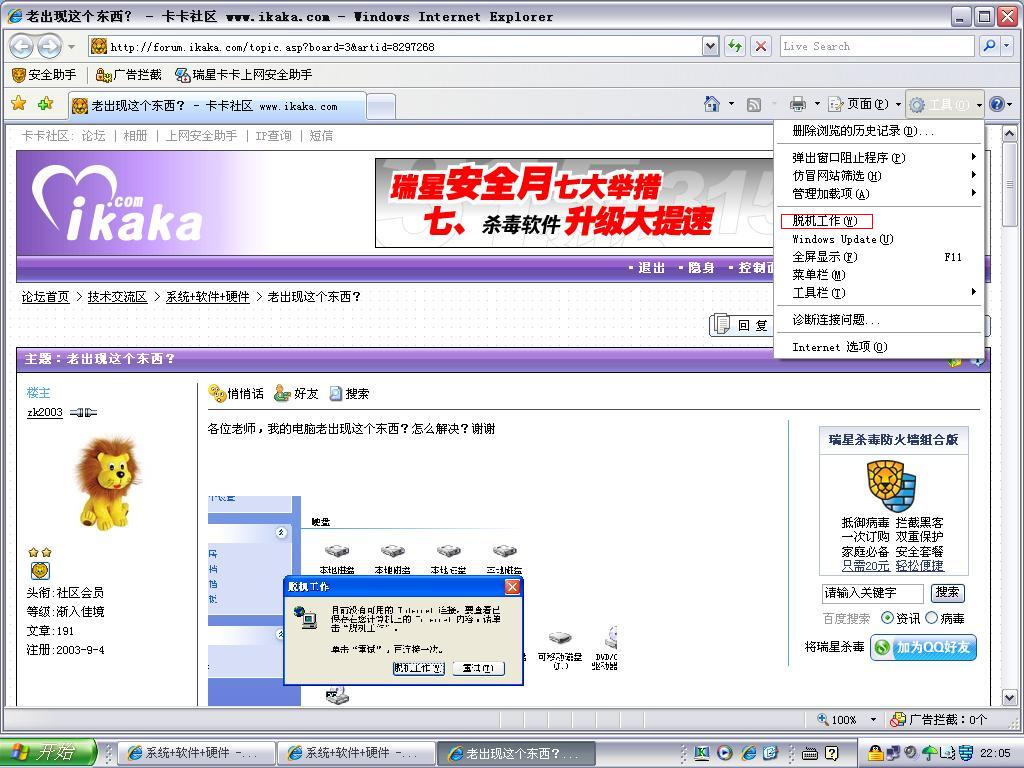Choose 脱机工作(W) from the menu

click(x=879, y=221)
